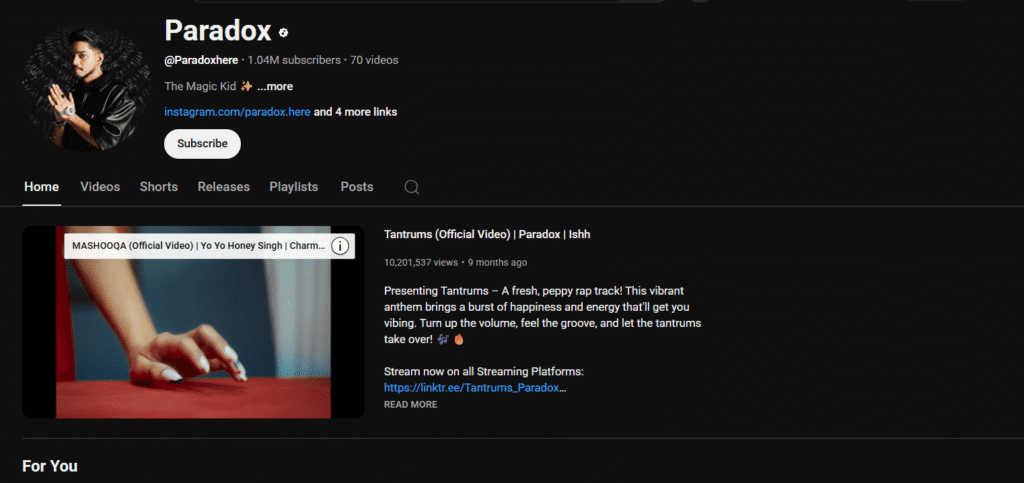Switch to the Videos tab

coord(100,187)
